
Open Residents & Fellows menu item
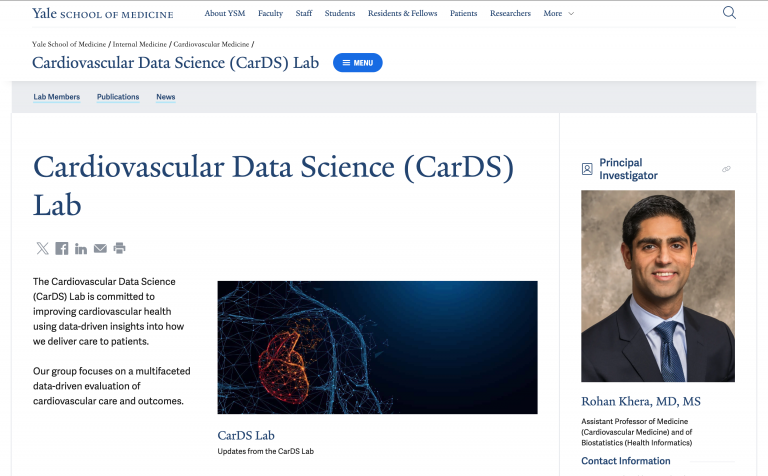(x=403, y=13)
